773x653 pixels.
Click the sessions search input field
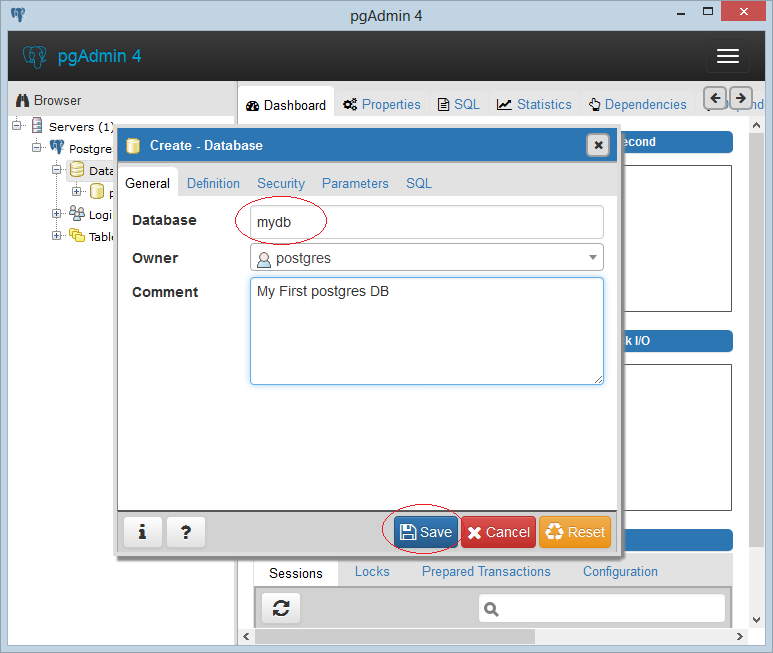point(601,609)
